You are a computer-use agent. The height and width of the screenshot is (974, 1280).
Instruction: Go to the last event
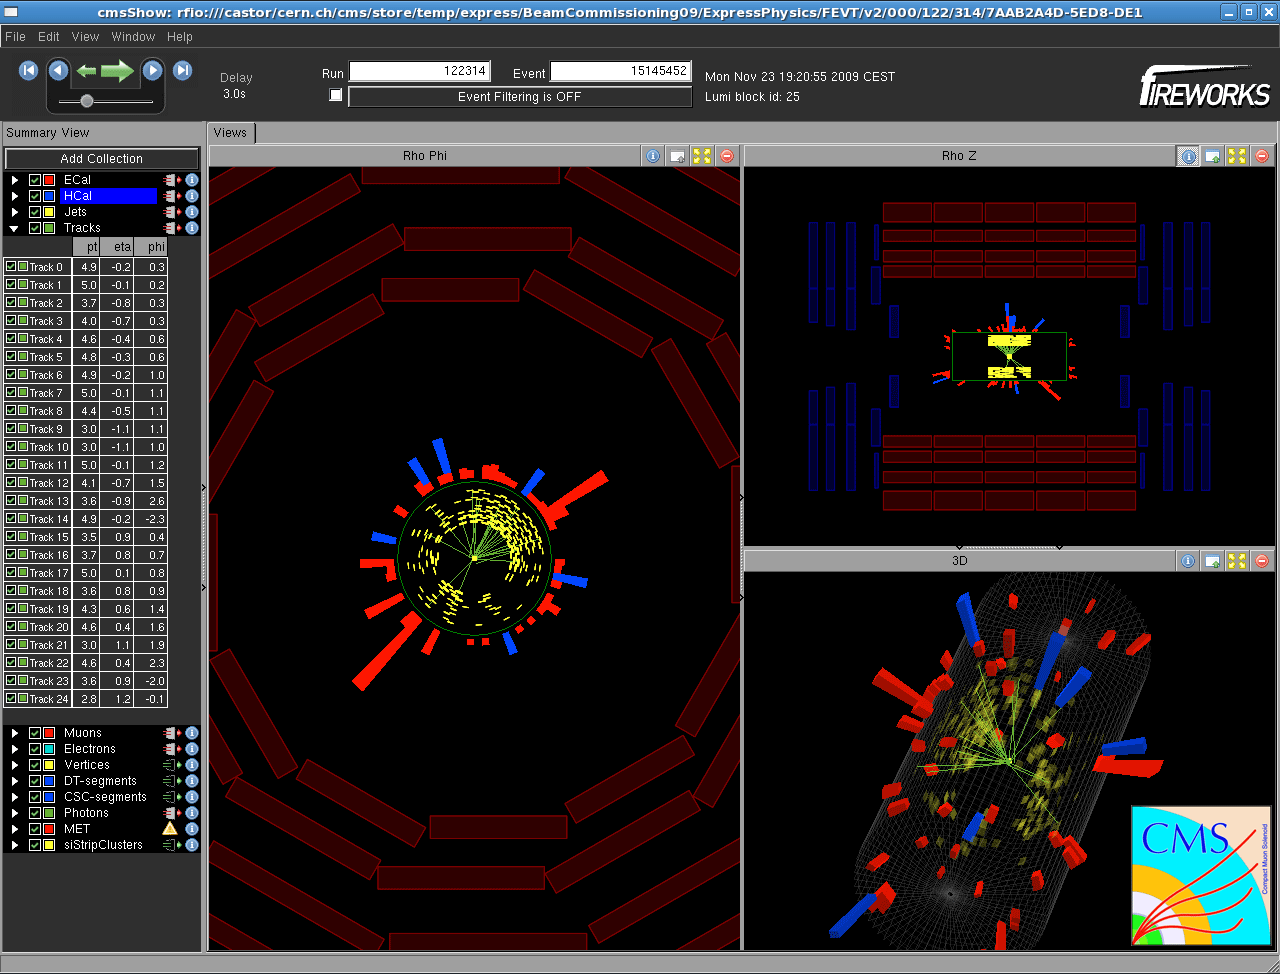point(183,70)
